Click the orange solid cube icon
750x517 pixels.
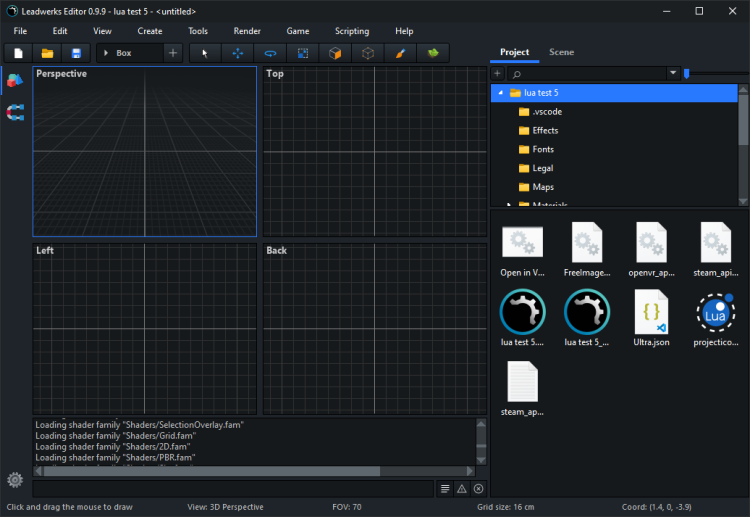coord(336,53)
